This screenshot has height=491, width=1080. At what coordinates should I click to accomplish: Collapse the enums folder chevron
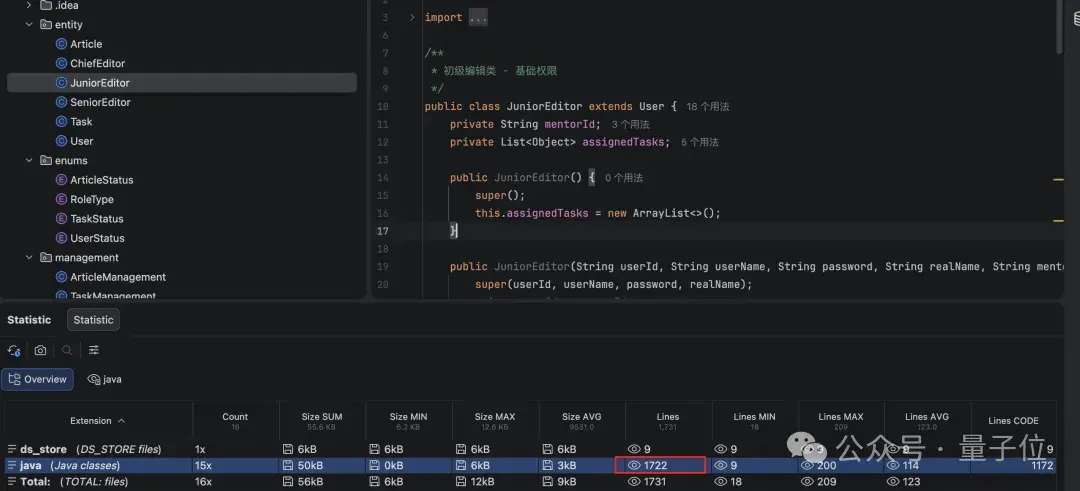(29, 160)
